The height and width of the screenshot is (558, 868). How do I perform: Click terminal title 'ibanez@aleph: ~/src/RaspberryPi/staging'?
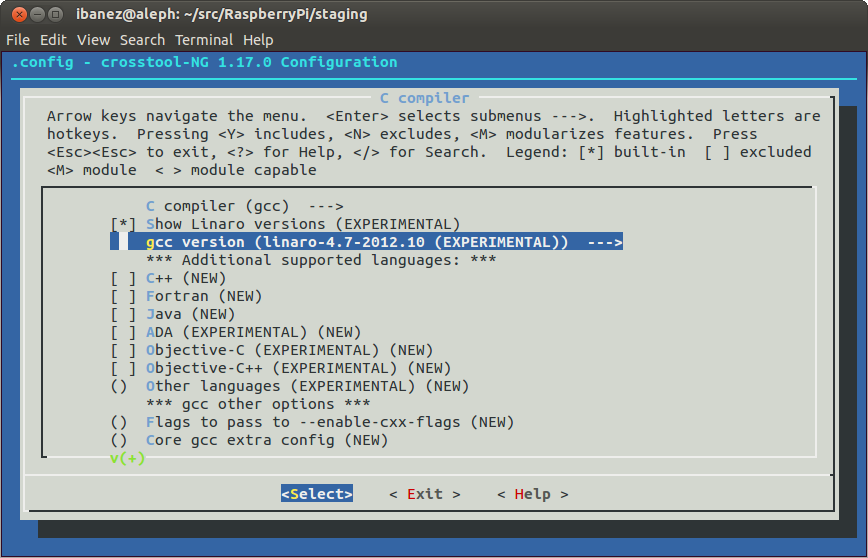tap(221, 14)
